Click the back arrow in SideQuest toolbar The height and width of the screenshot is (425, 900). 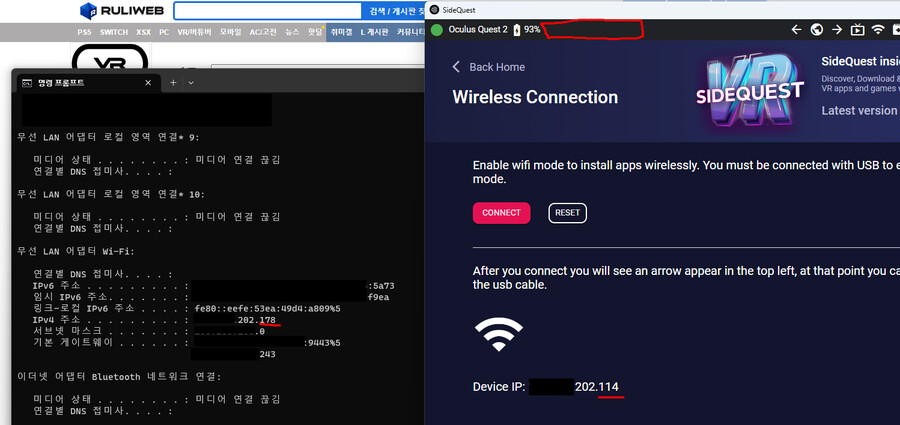click(x=796, y=30)
